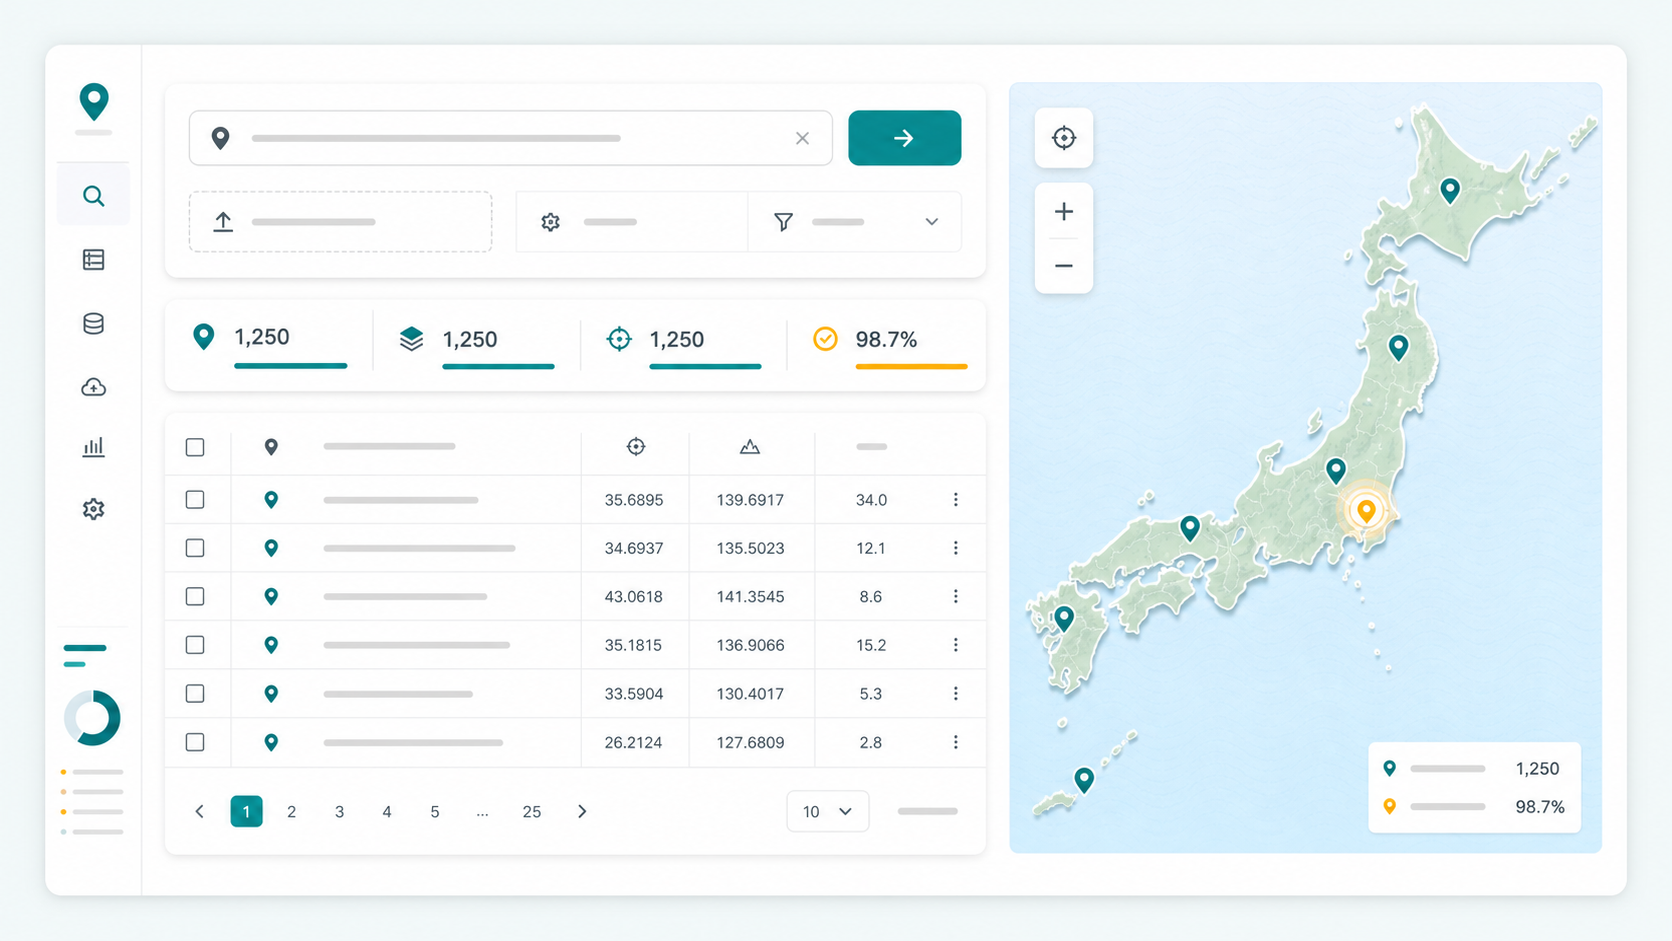Image resolution: width=1672 pixels, height=941 pixels.
Task: Open more options for row 34.6937
Action: tap(955, 548)
